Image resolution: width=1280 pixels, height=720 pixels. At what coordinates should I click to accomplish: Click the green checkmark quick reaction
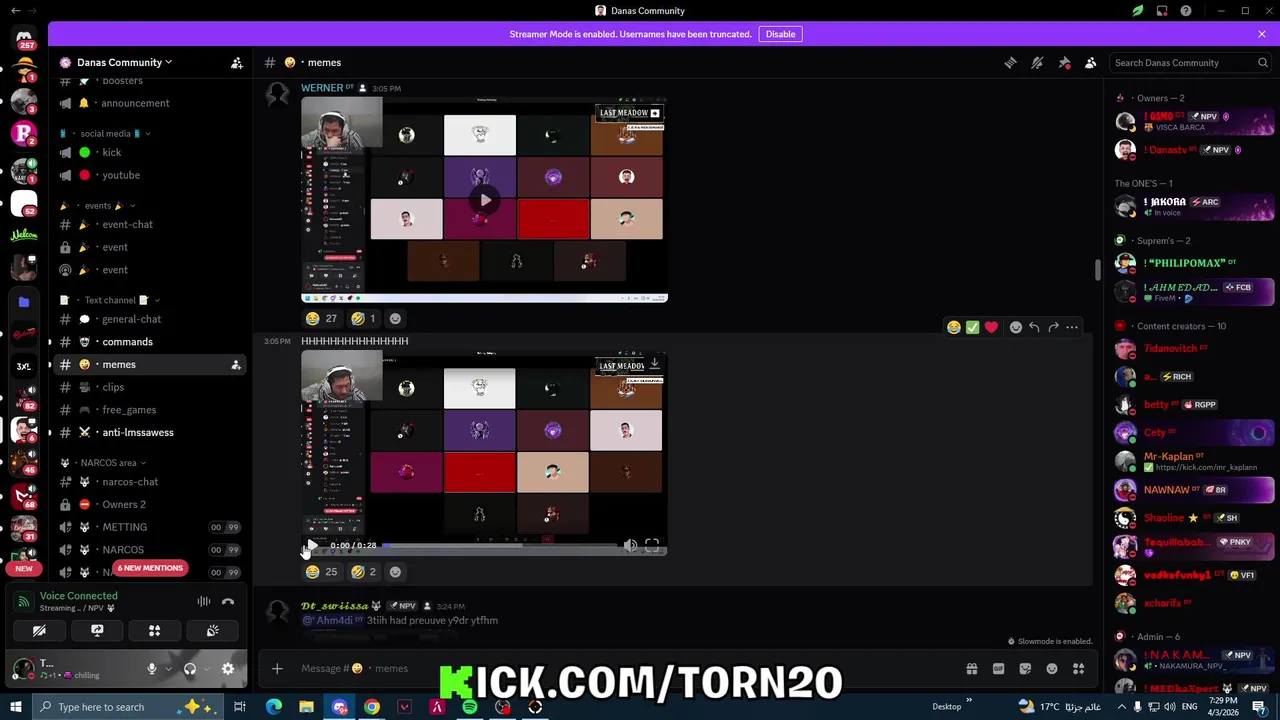coord(972,327)
